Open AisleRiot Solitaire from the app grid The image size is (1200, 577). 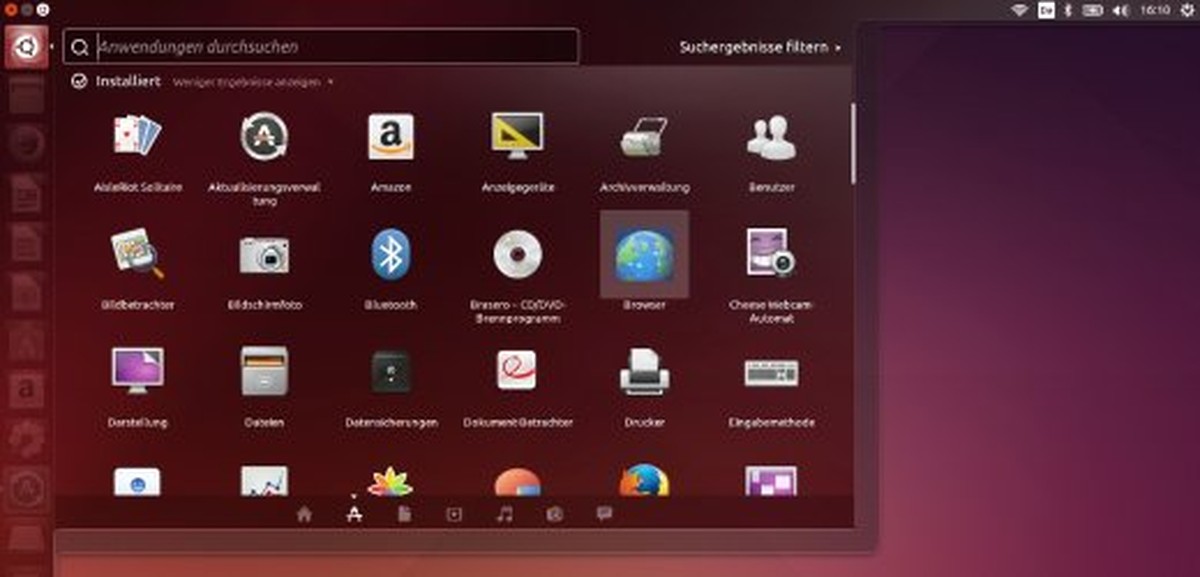[x=138, y=136]
